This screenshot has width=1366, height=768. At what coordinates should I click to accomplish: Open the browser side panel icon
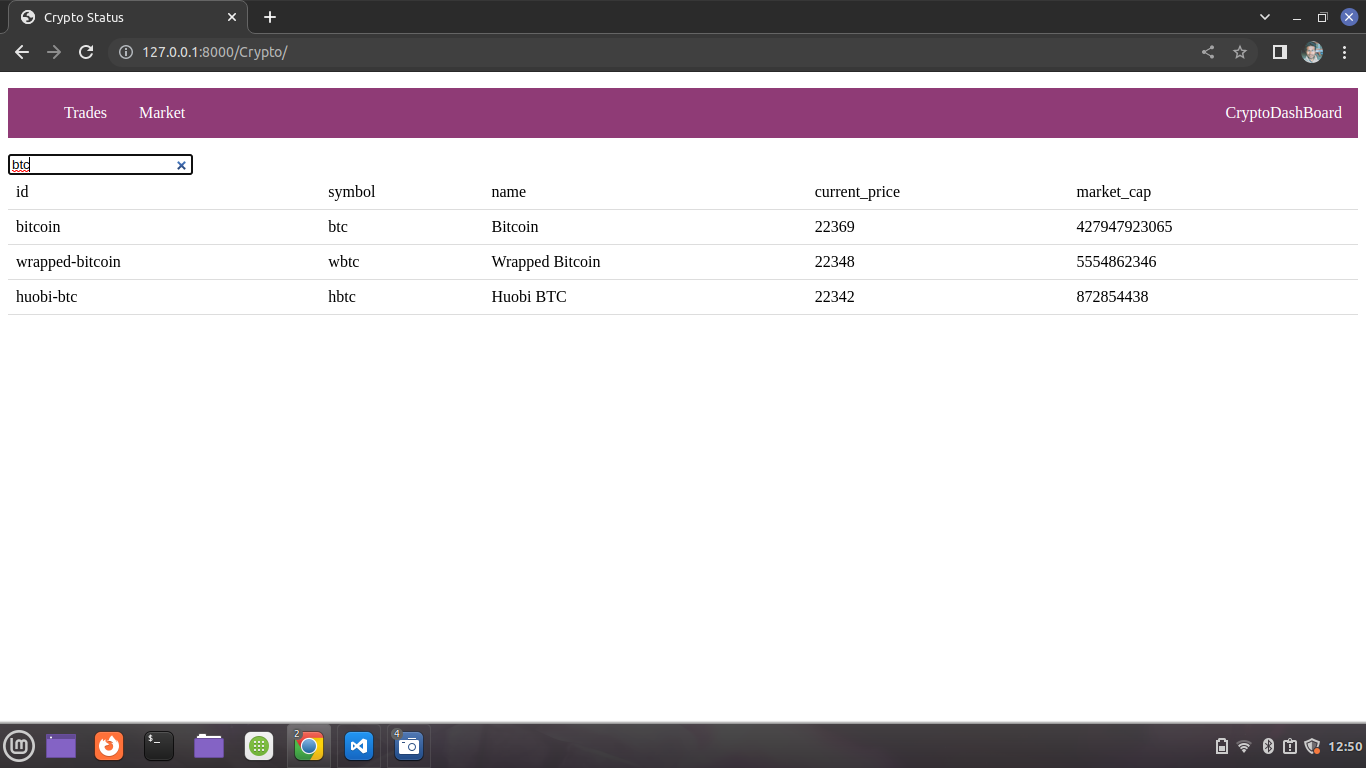pyautogui.click(x=1279, y=52)
